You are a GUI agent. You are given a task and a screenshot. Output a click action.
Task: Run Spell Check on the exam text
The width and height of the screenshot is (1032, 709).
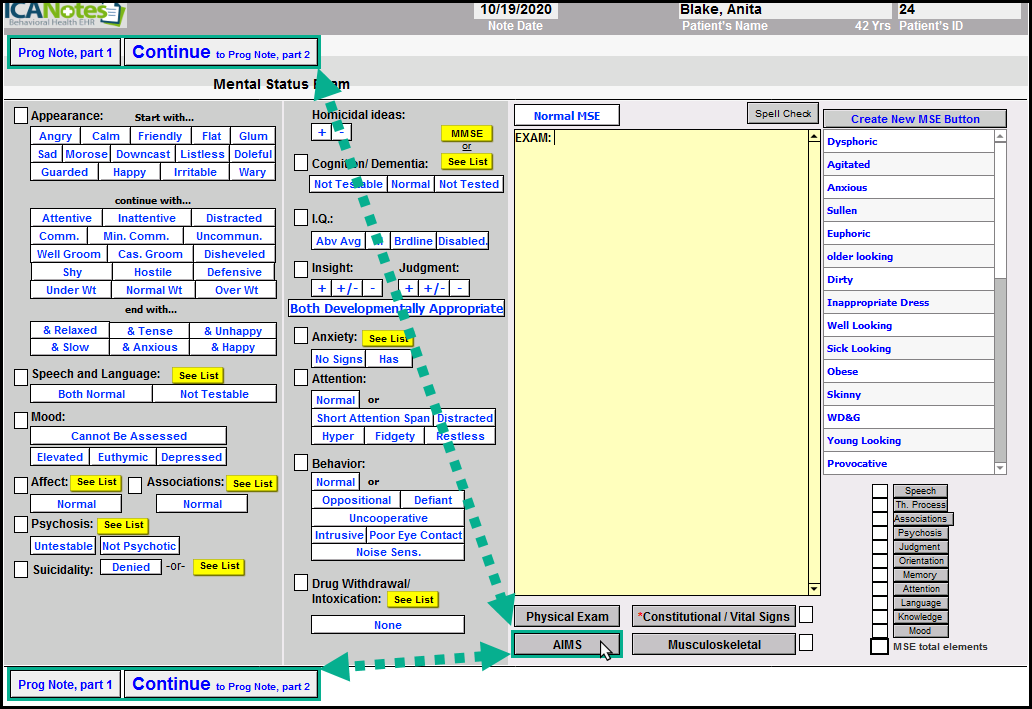[782, 114]
